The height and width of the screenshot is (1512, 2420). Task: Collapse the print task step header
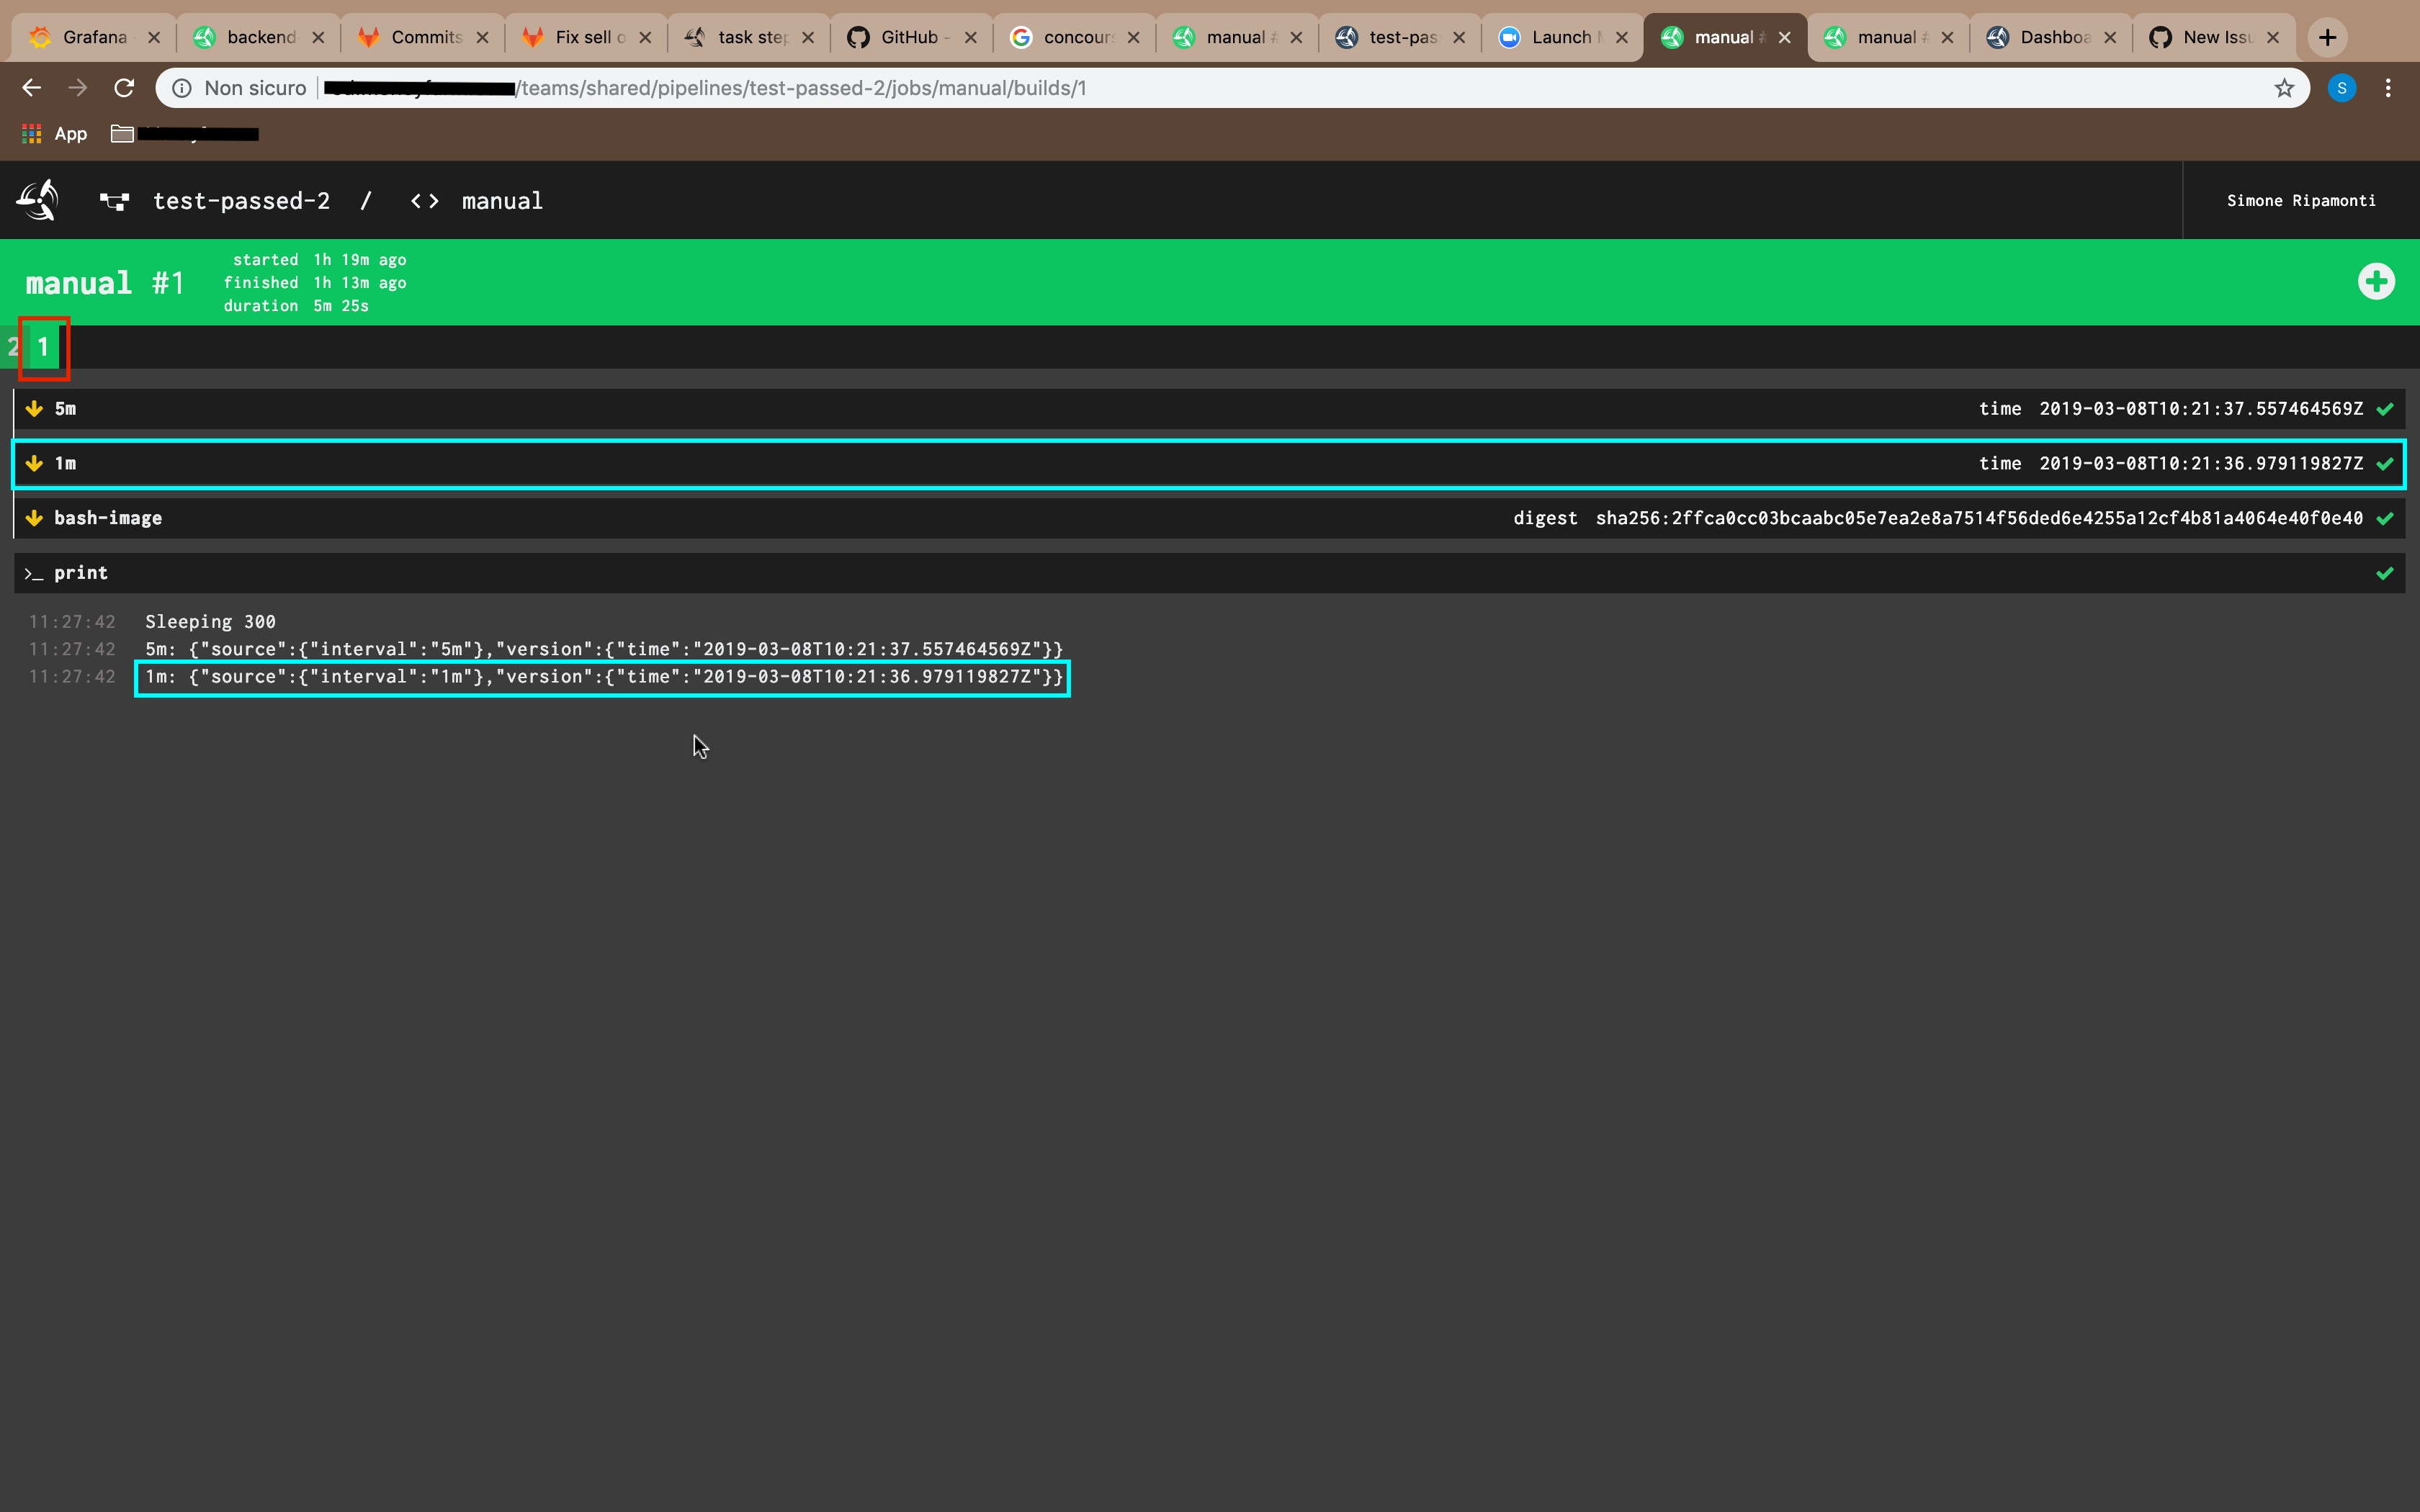pos(81,573)
